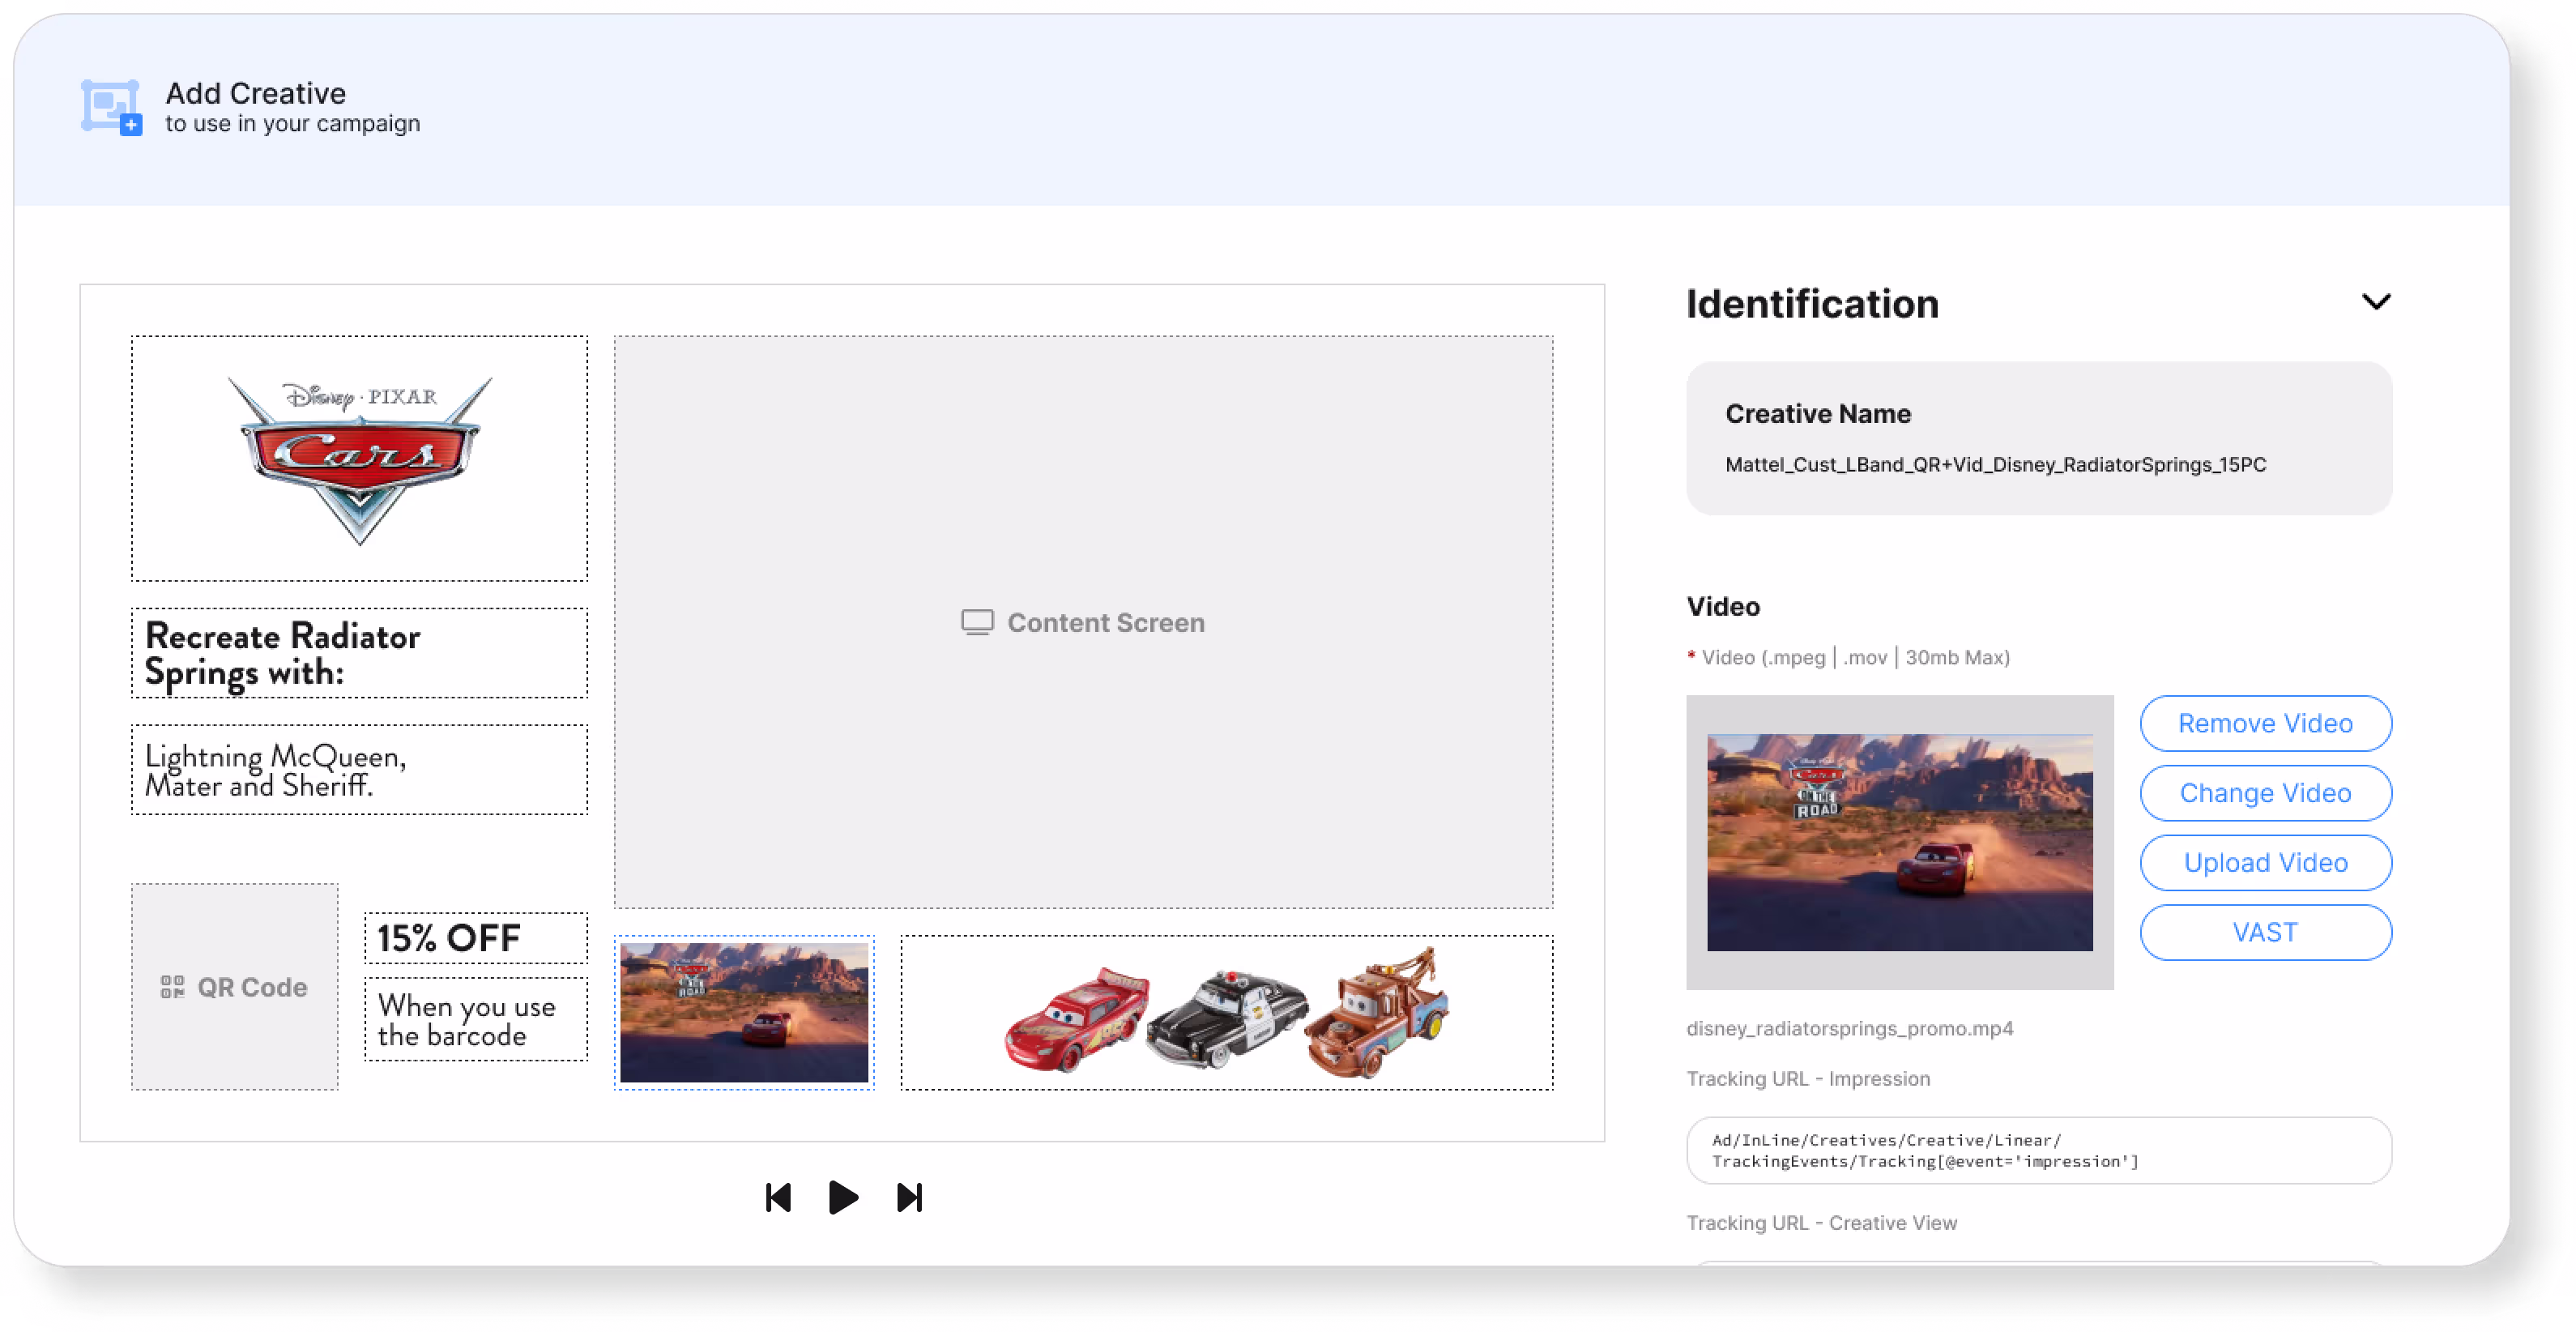Click the Add Creative header icon
The height and width of the screenshot is (1332, 2576).
click(111, 107)
